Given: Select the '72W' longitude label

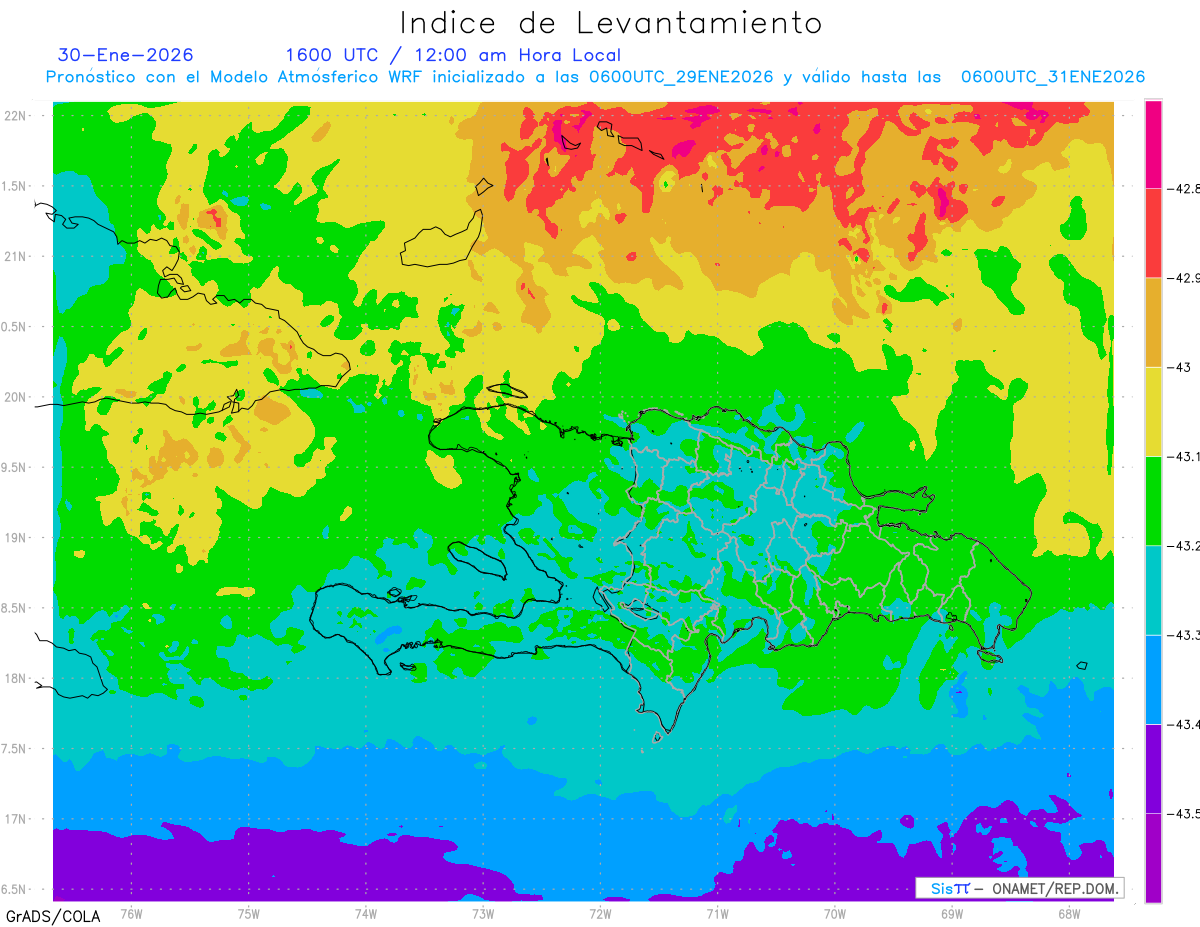Looking at the screenshot, I should pos(600,913).
